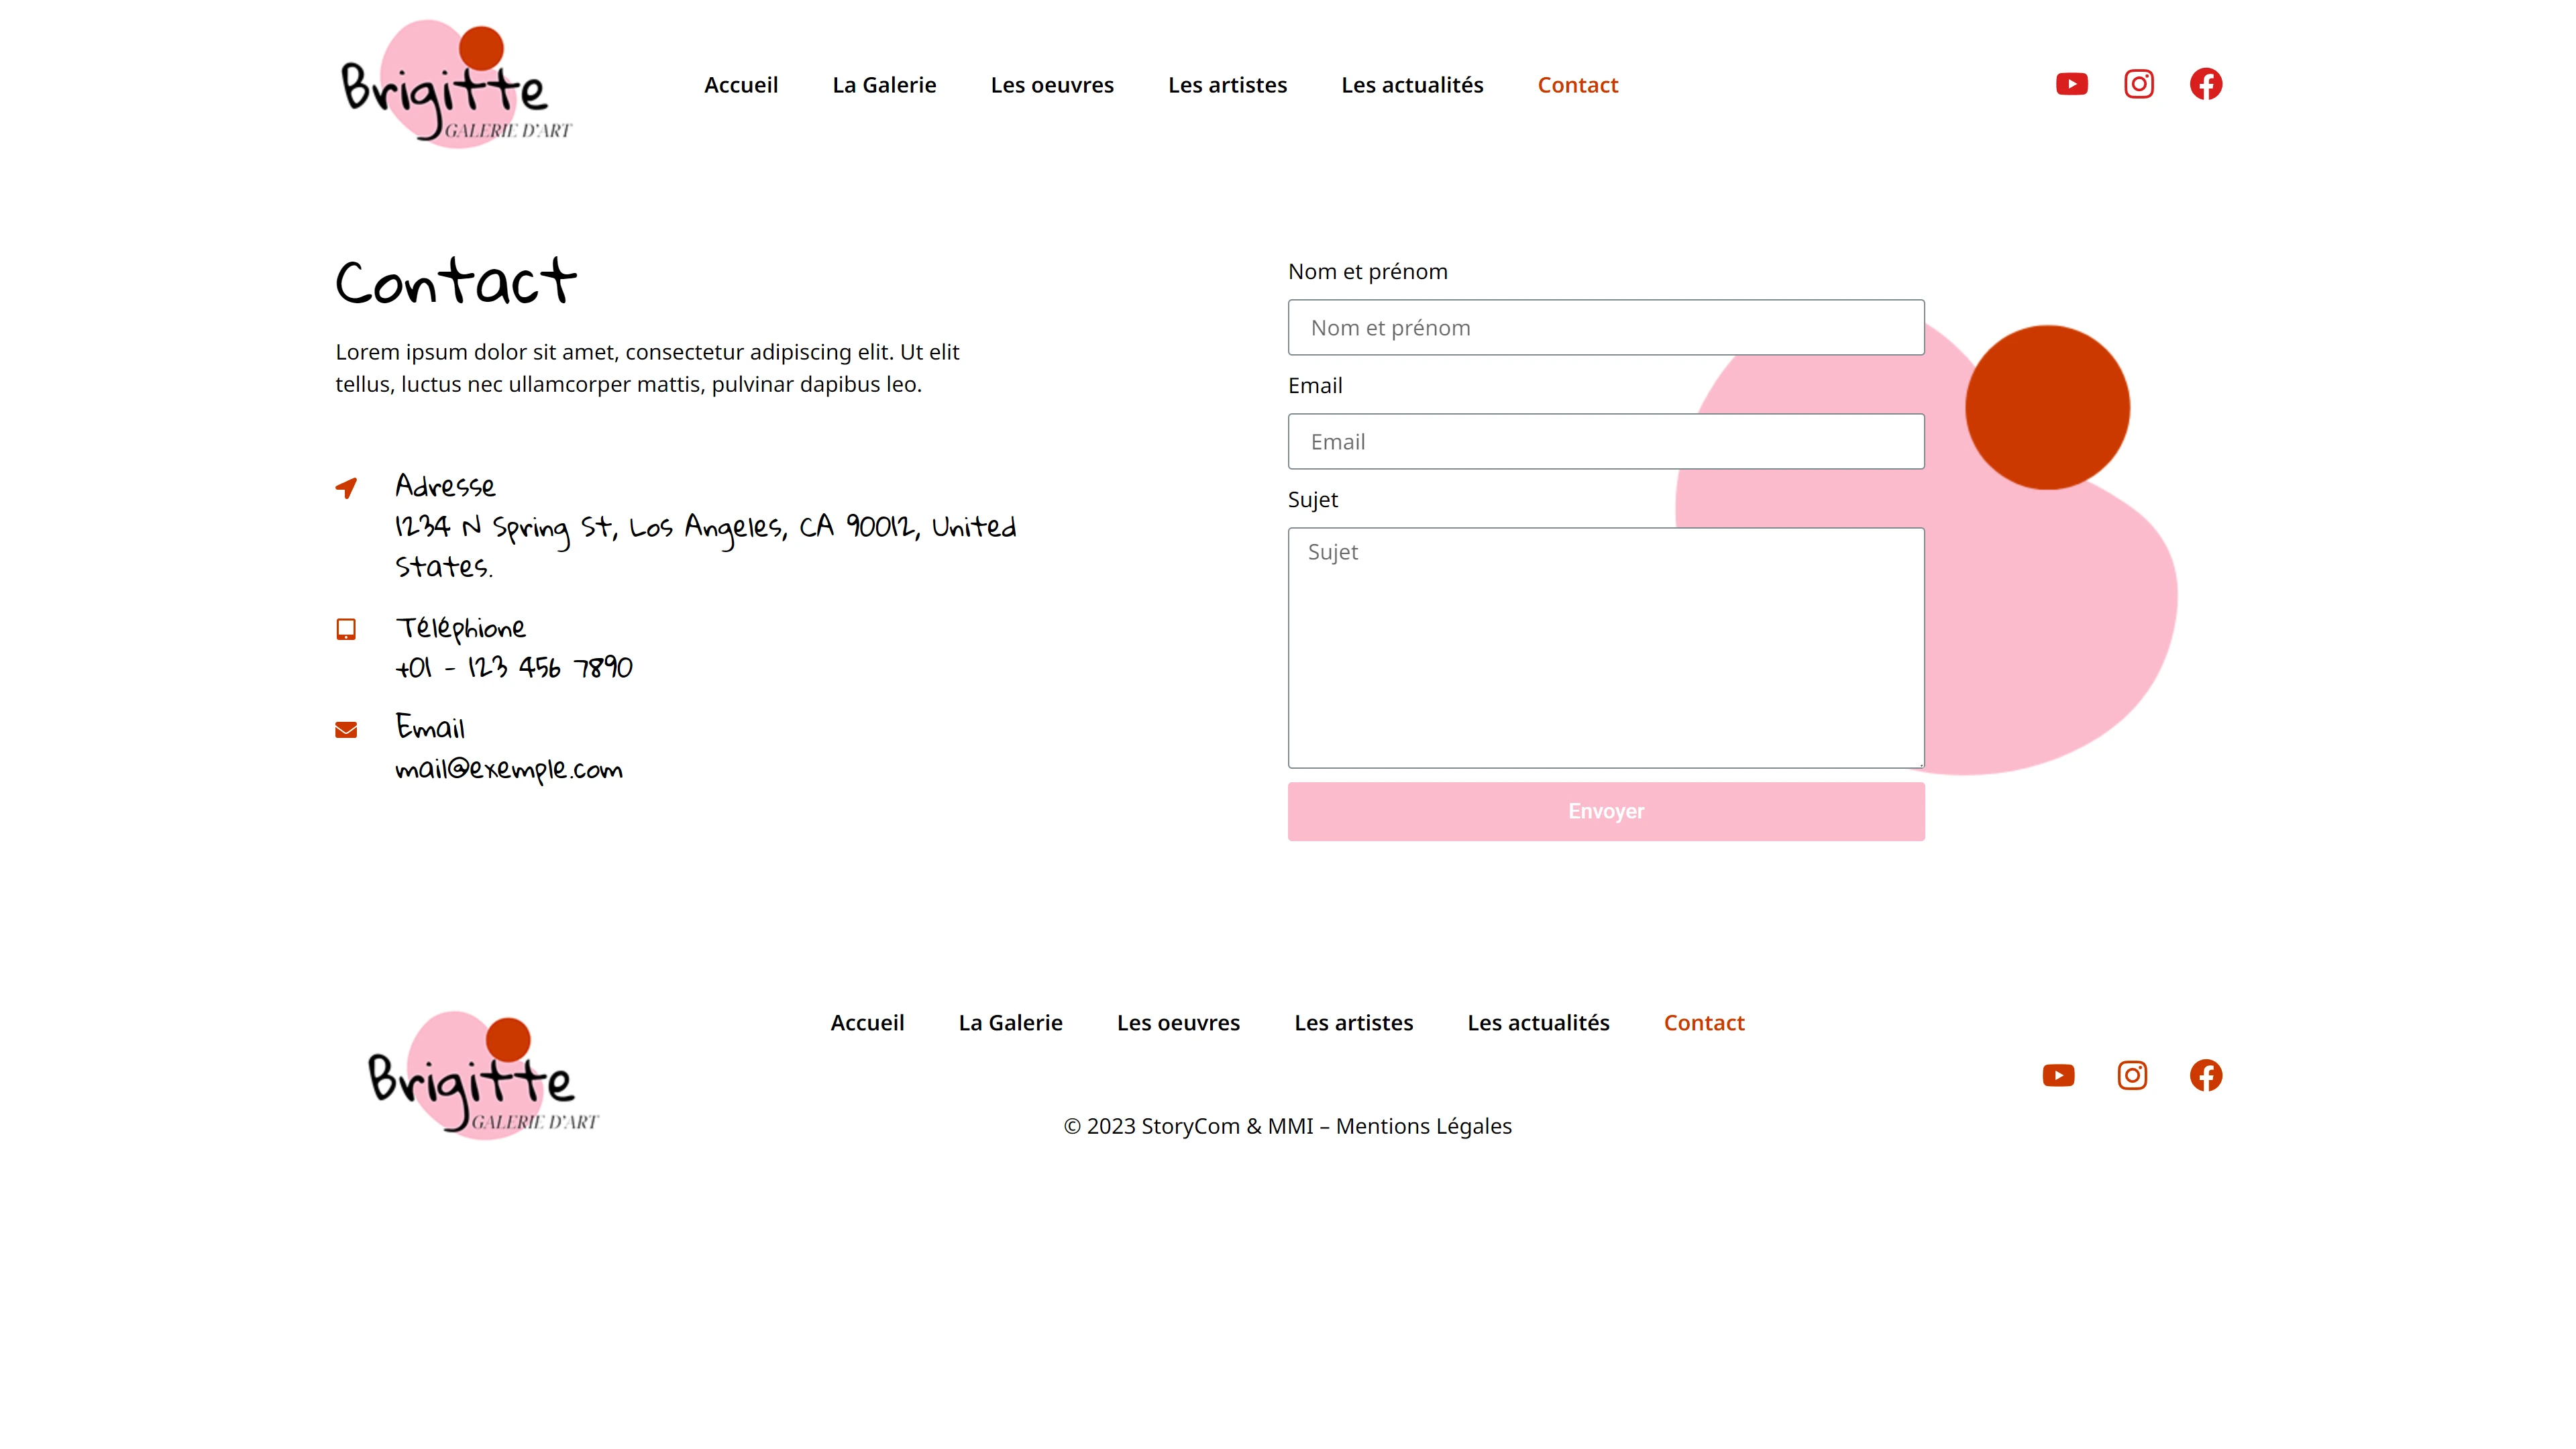
Task: Focus the Nom et prénom field
Action: (1606, 327)
